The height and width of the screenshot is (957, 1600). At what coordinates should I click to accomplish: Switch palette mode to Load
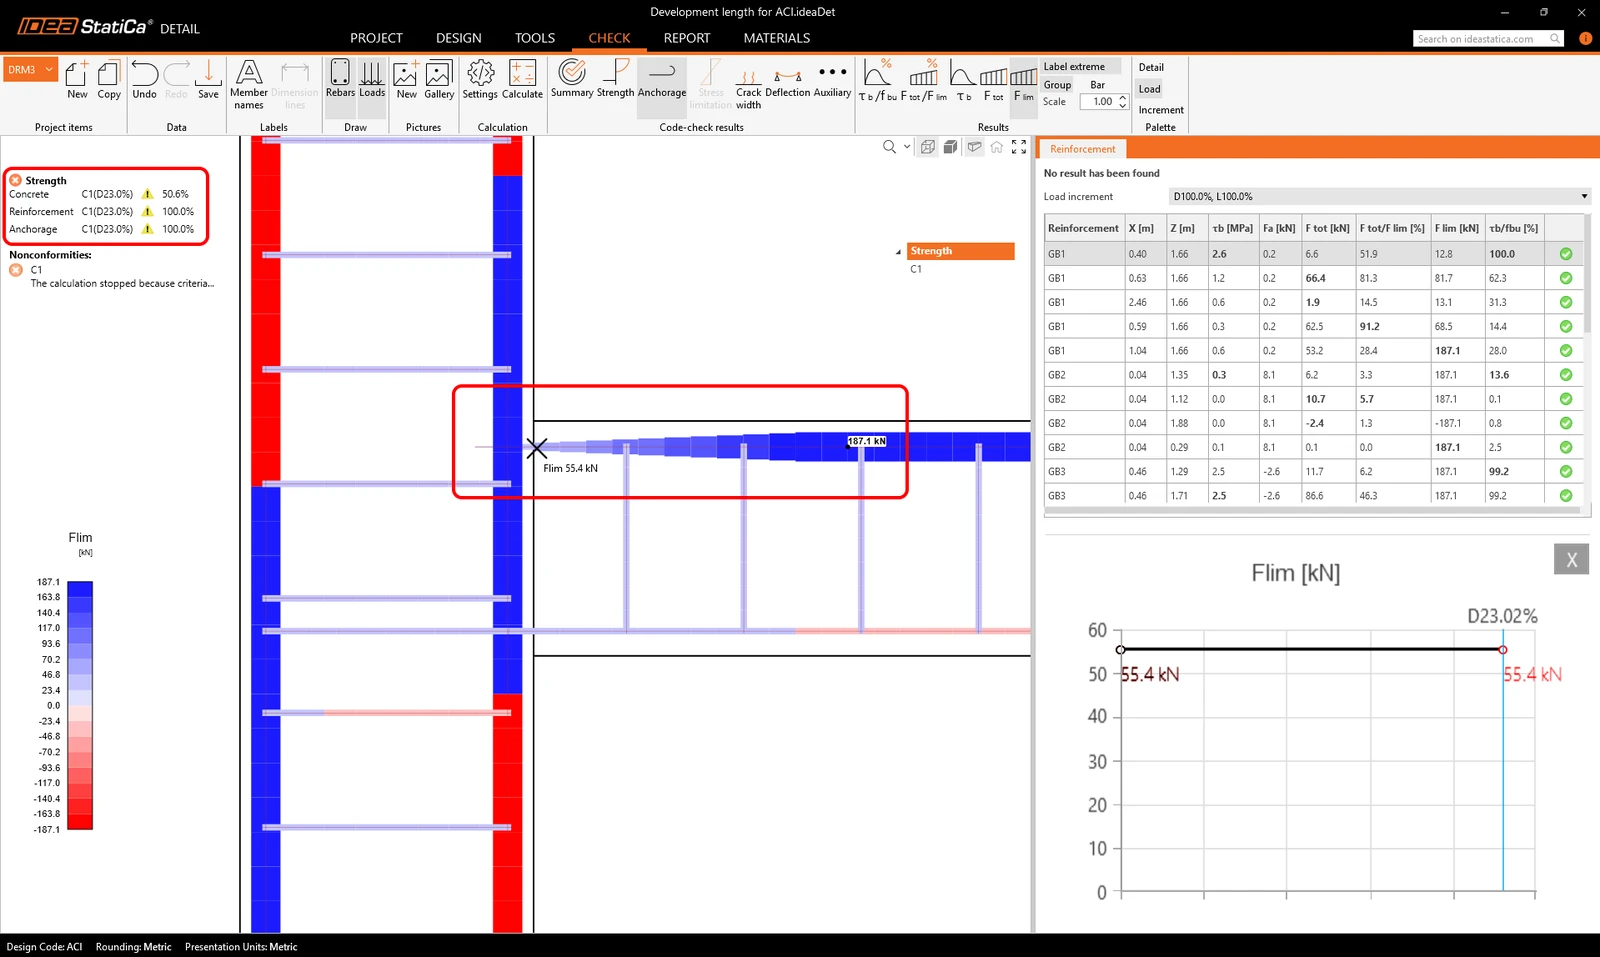pyautogui.click(x=1150, y=89)
